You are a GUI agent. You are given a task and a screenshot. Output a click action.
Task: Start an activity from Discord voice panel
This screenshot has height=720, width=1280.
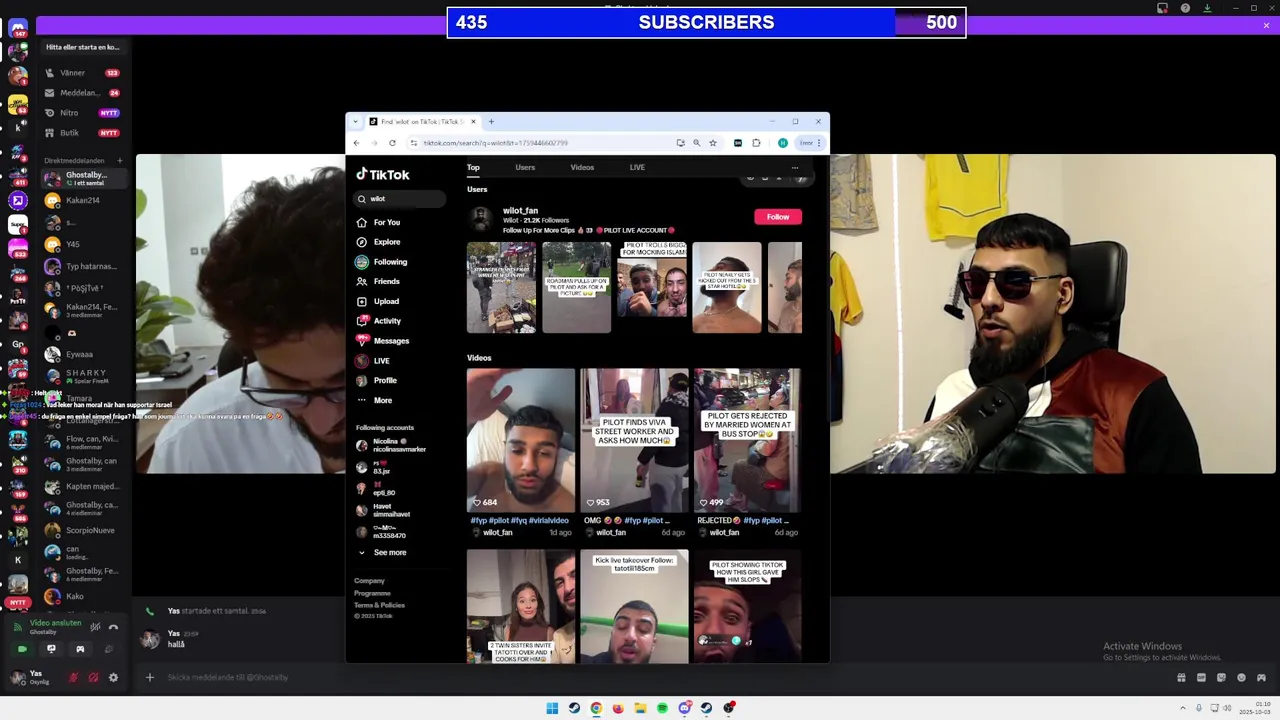click(80, 649)
